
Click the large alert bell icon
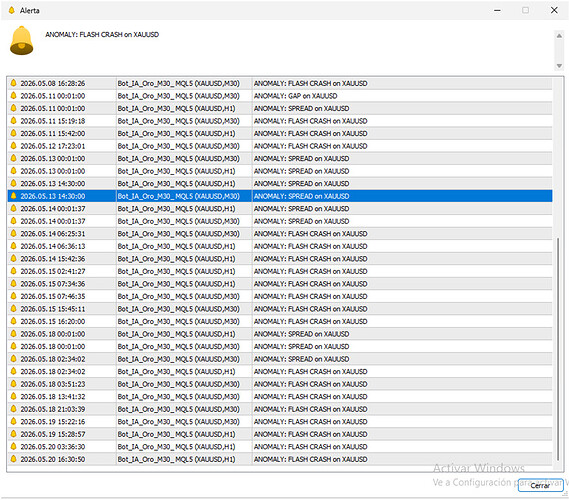(x=21, y=40)
